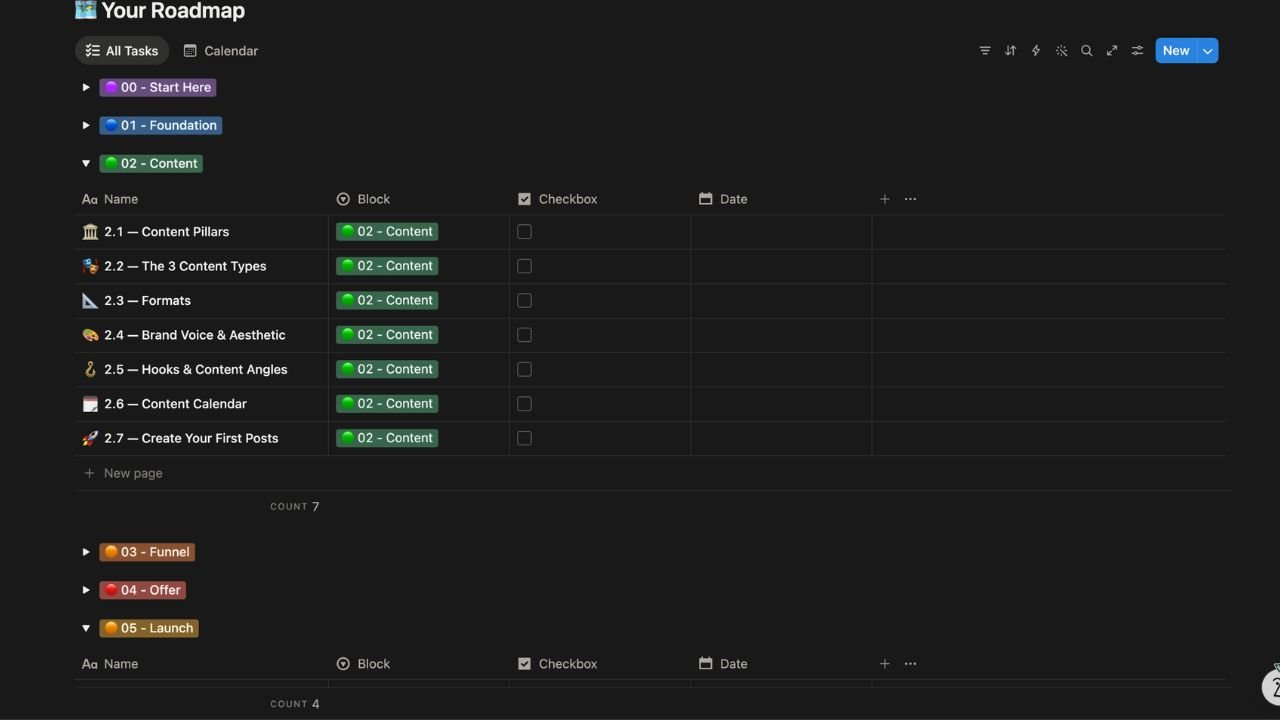The width and height of the screenshot is (1280, 720).
Task: Add a new property with the plus icon
Action: pyautogui.click(x=884, y=198)
